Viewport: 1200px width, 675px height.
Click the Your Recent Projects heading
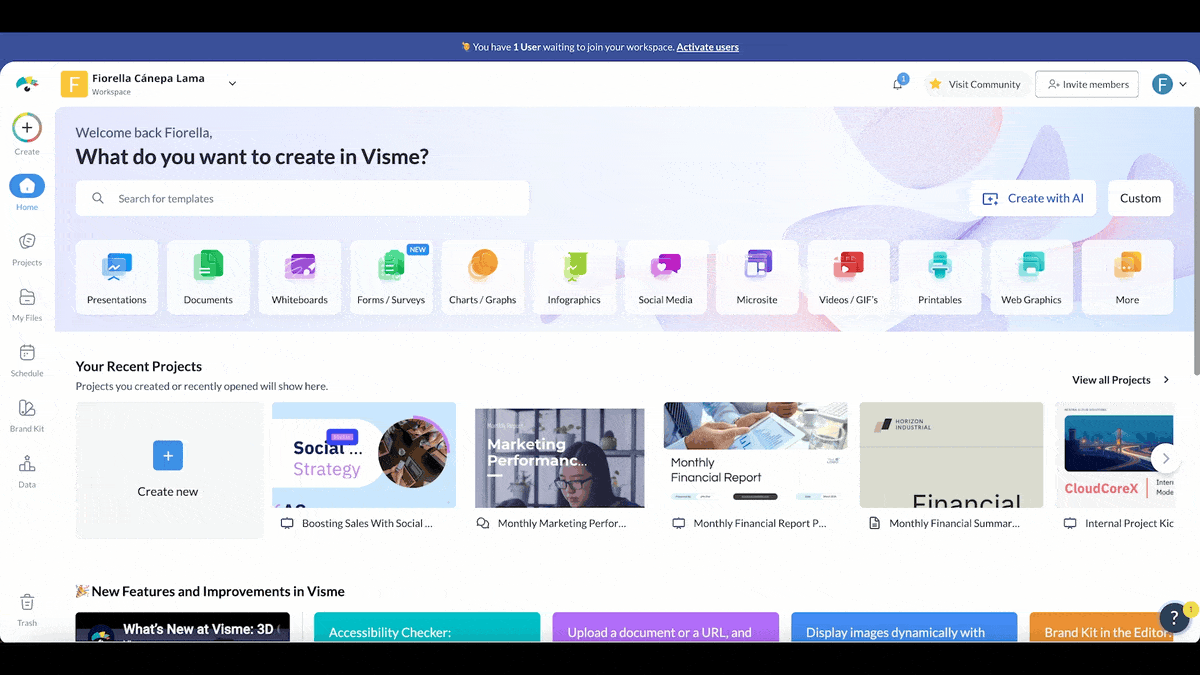click(139, 366)
